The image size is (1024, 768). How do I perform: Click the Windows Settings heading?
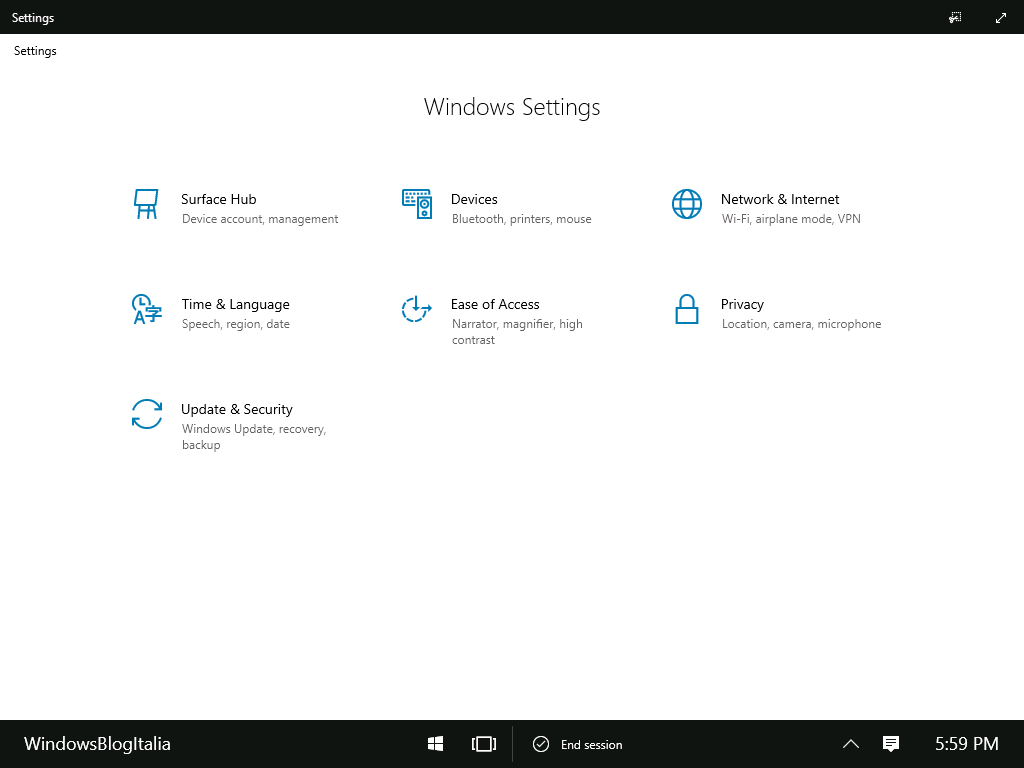click(x=512, y=107)
